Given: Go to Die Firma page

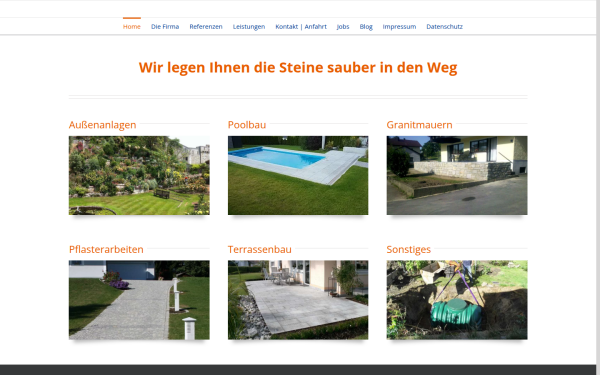Looking at the screenshot, I should (x=165, y=26).
